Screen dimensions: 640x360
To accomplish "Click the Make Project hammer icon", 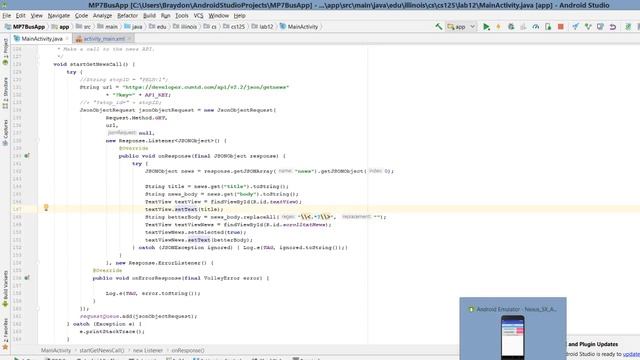I will pyautogui.click(x=438, y=27).
